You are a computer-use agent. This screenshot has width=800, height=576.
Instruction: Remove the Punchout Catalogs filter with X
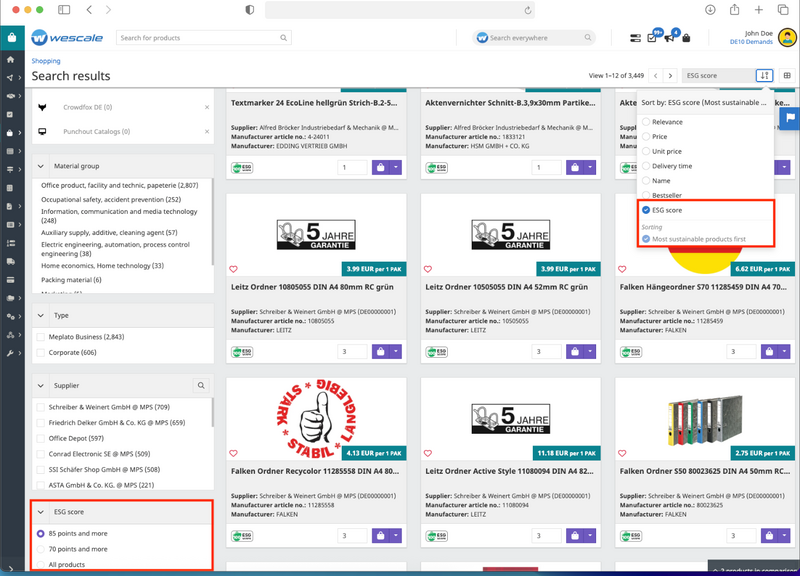207,132
